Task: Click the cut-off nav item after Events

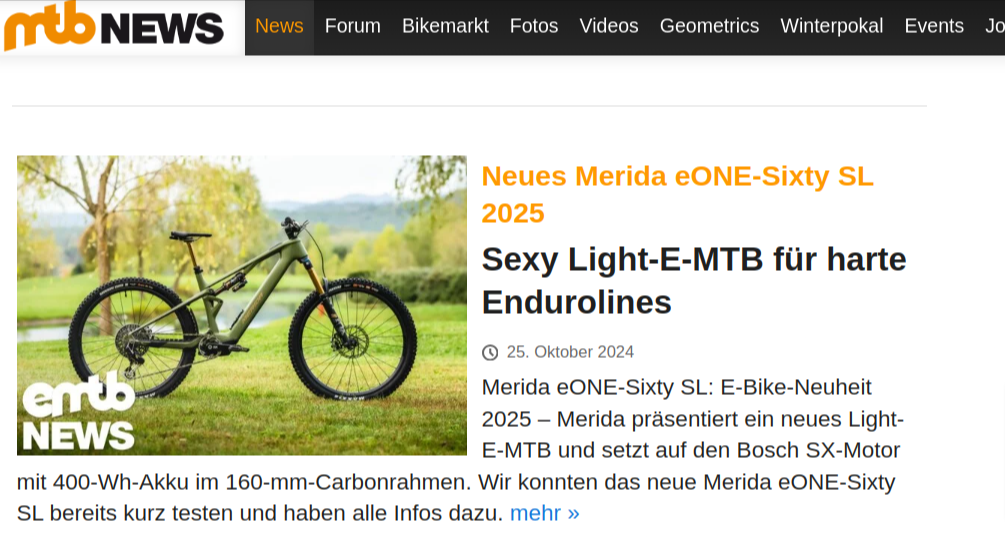Action: coord(994,26)
